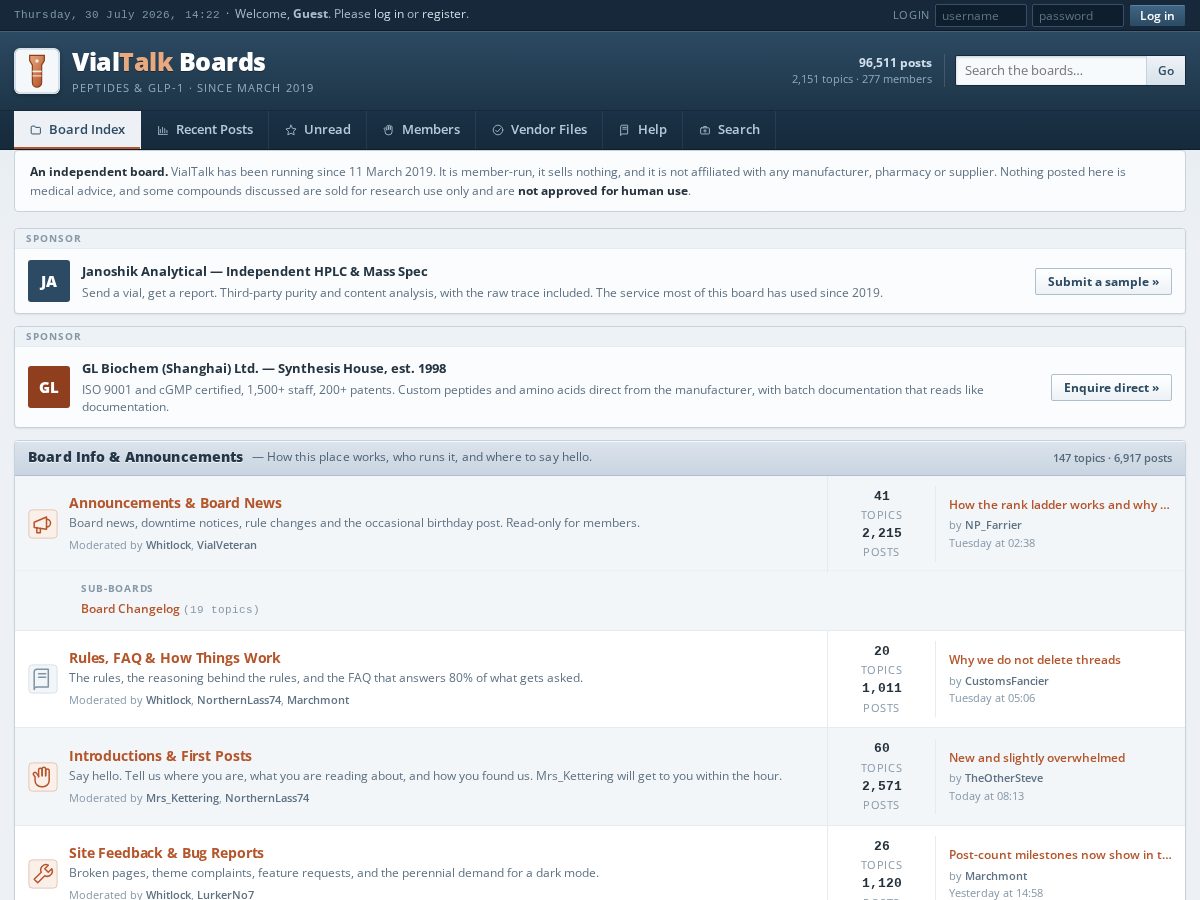1200x900 pixels.
Task: Open moderator Mrs_Kettering's profile
Action: point(182,798)
